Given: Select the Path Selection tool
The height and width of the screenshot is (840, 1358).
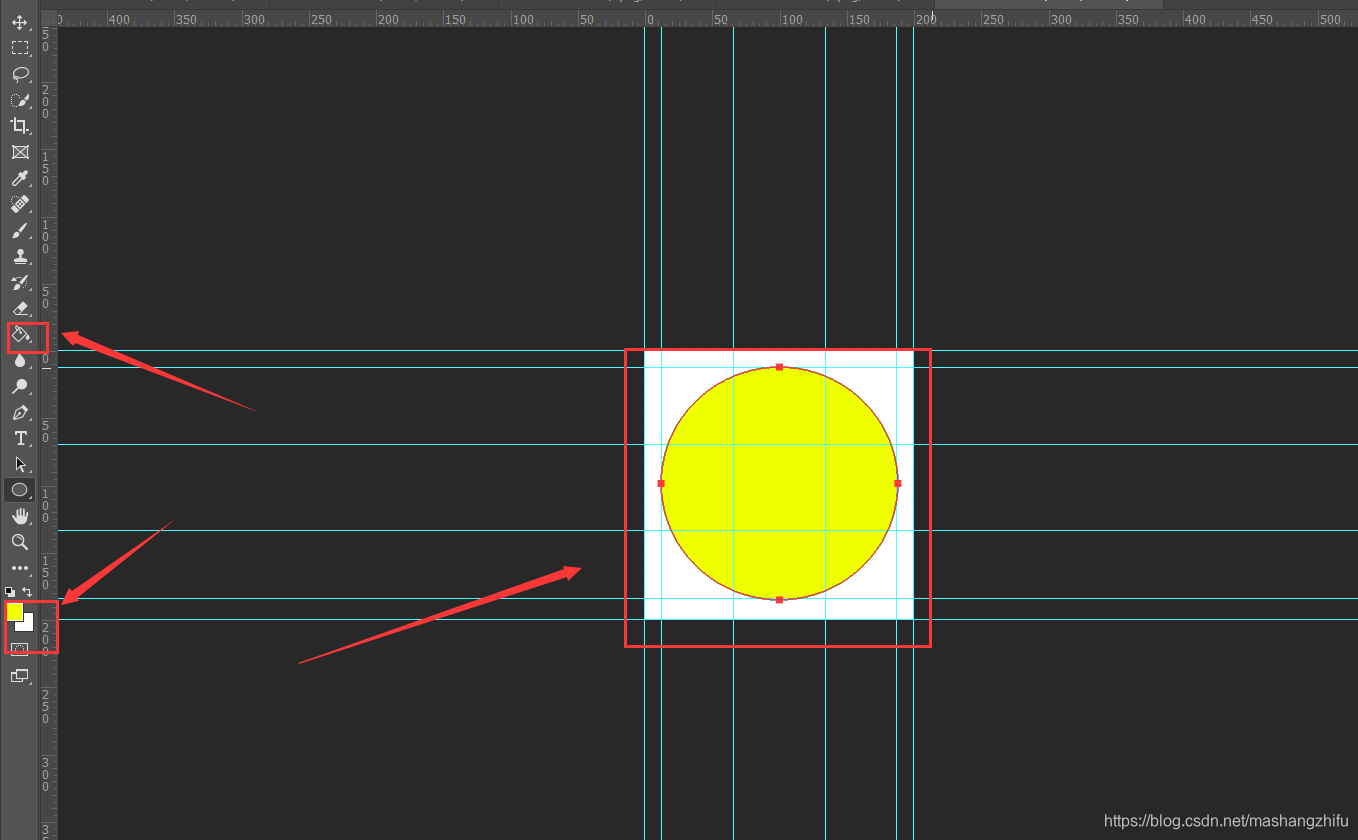Looking at the screenshot, I should 19,464.
